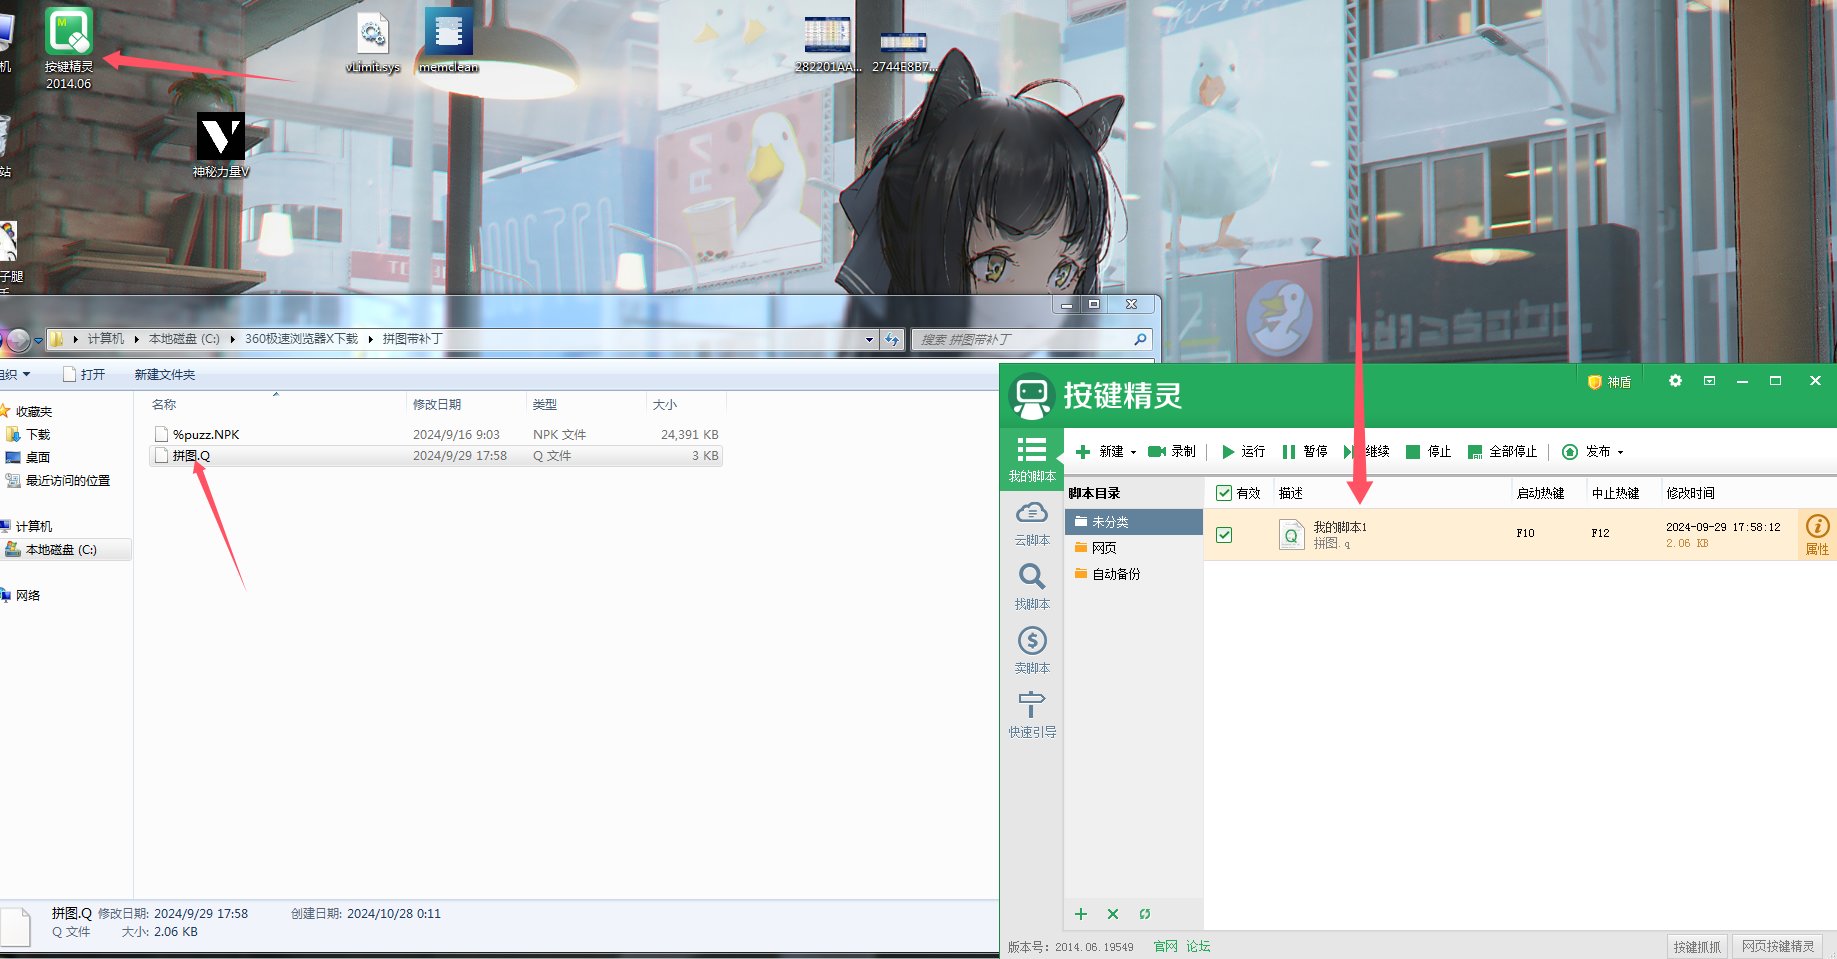Refresh Explorer address bar
The image size is (1837, 959).
coord(892,340)
